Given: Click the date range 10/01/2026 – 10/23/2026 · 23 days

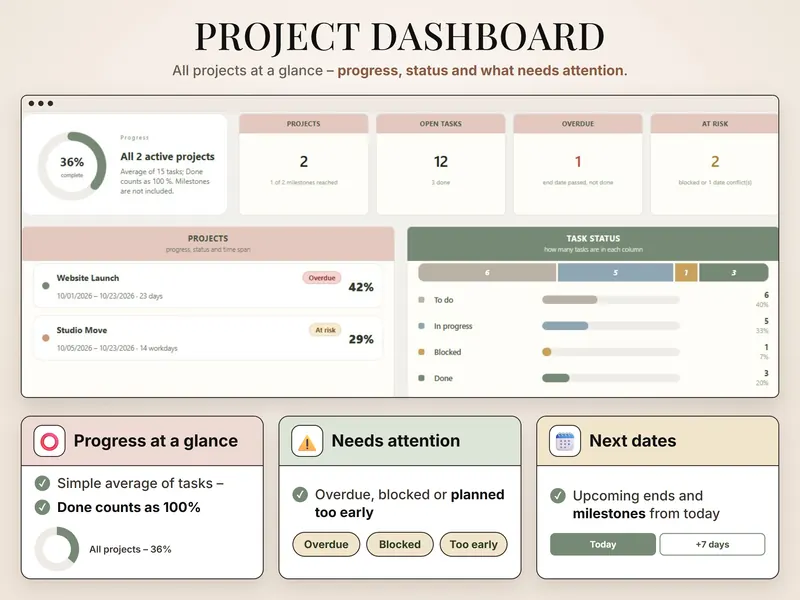Looking at the screenshot, I should [110, 296].
